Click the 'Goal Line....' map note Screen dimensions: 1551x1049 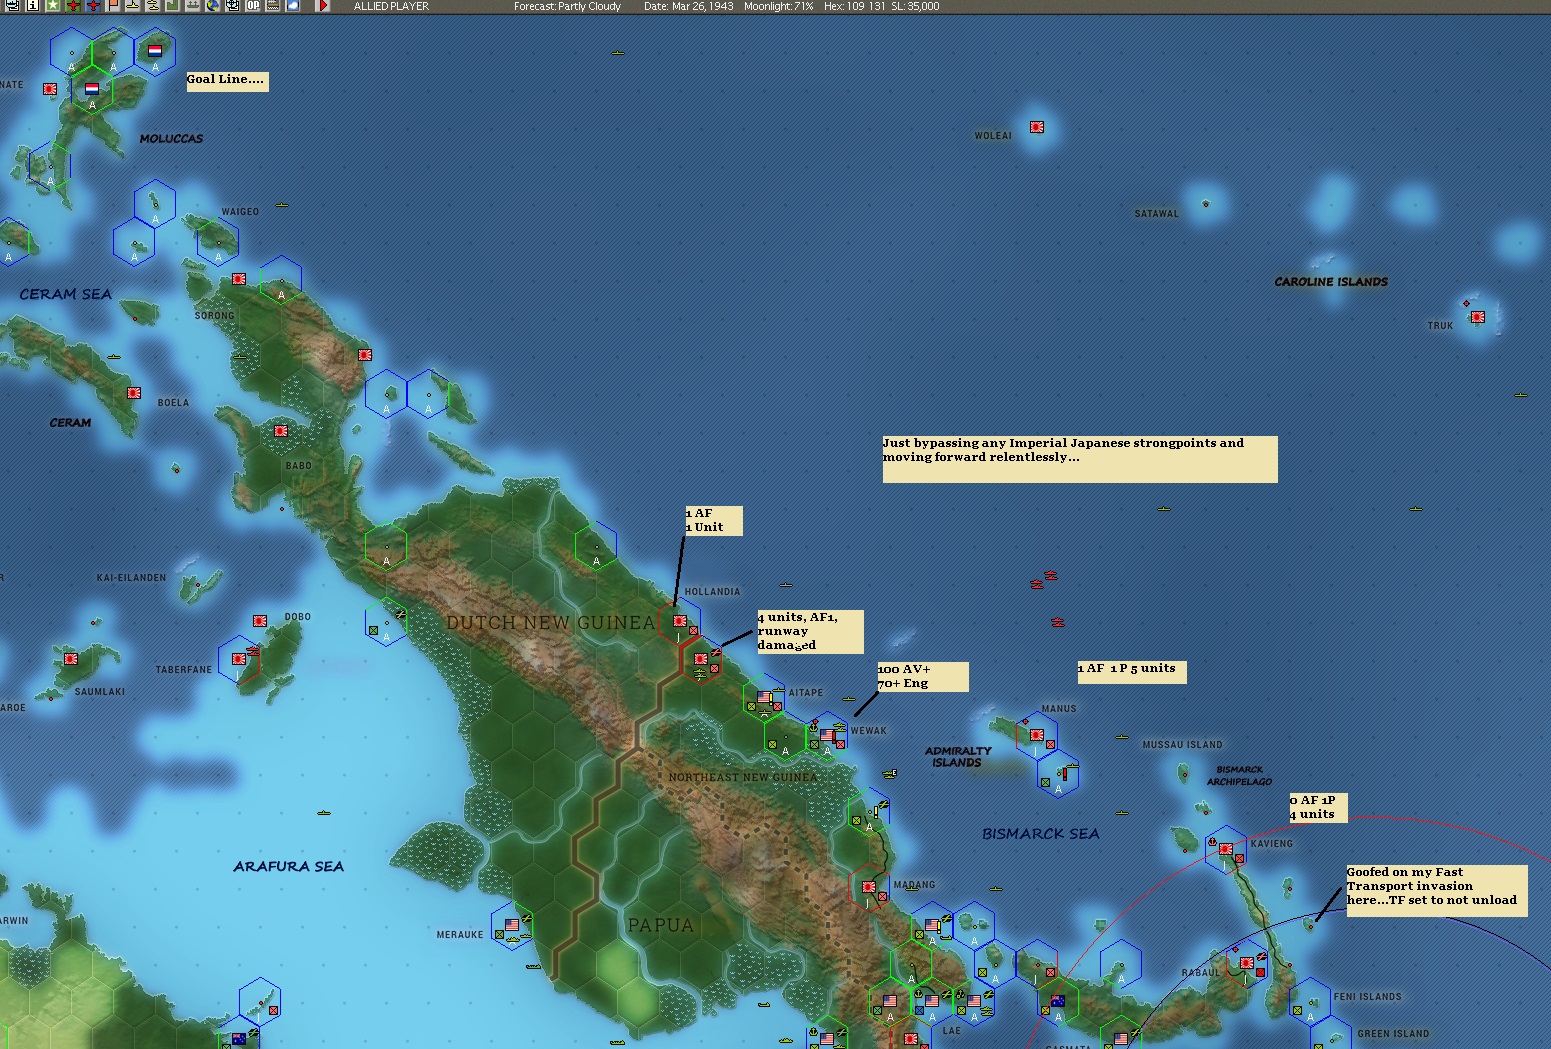coord(227,81)
